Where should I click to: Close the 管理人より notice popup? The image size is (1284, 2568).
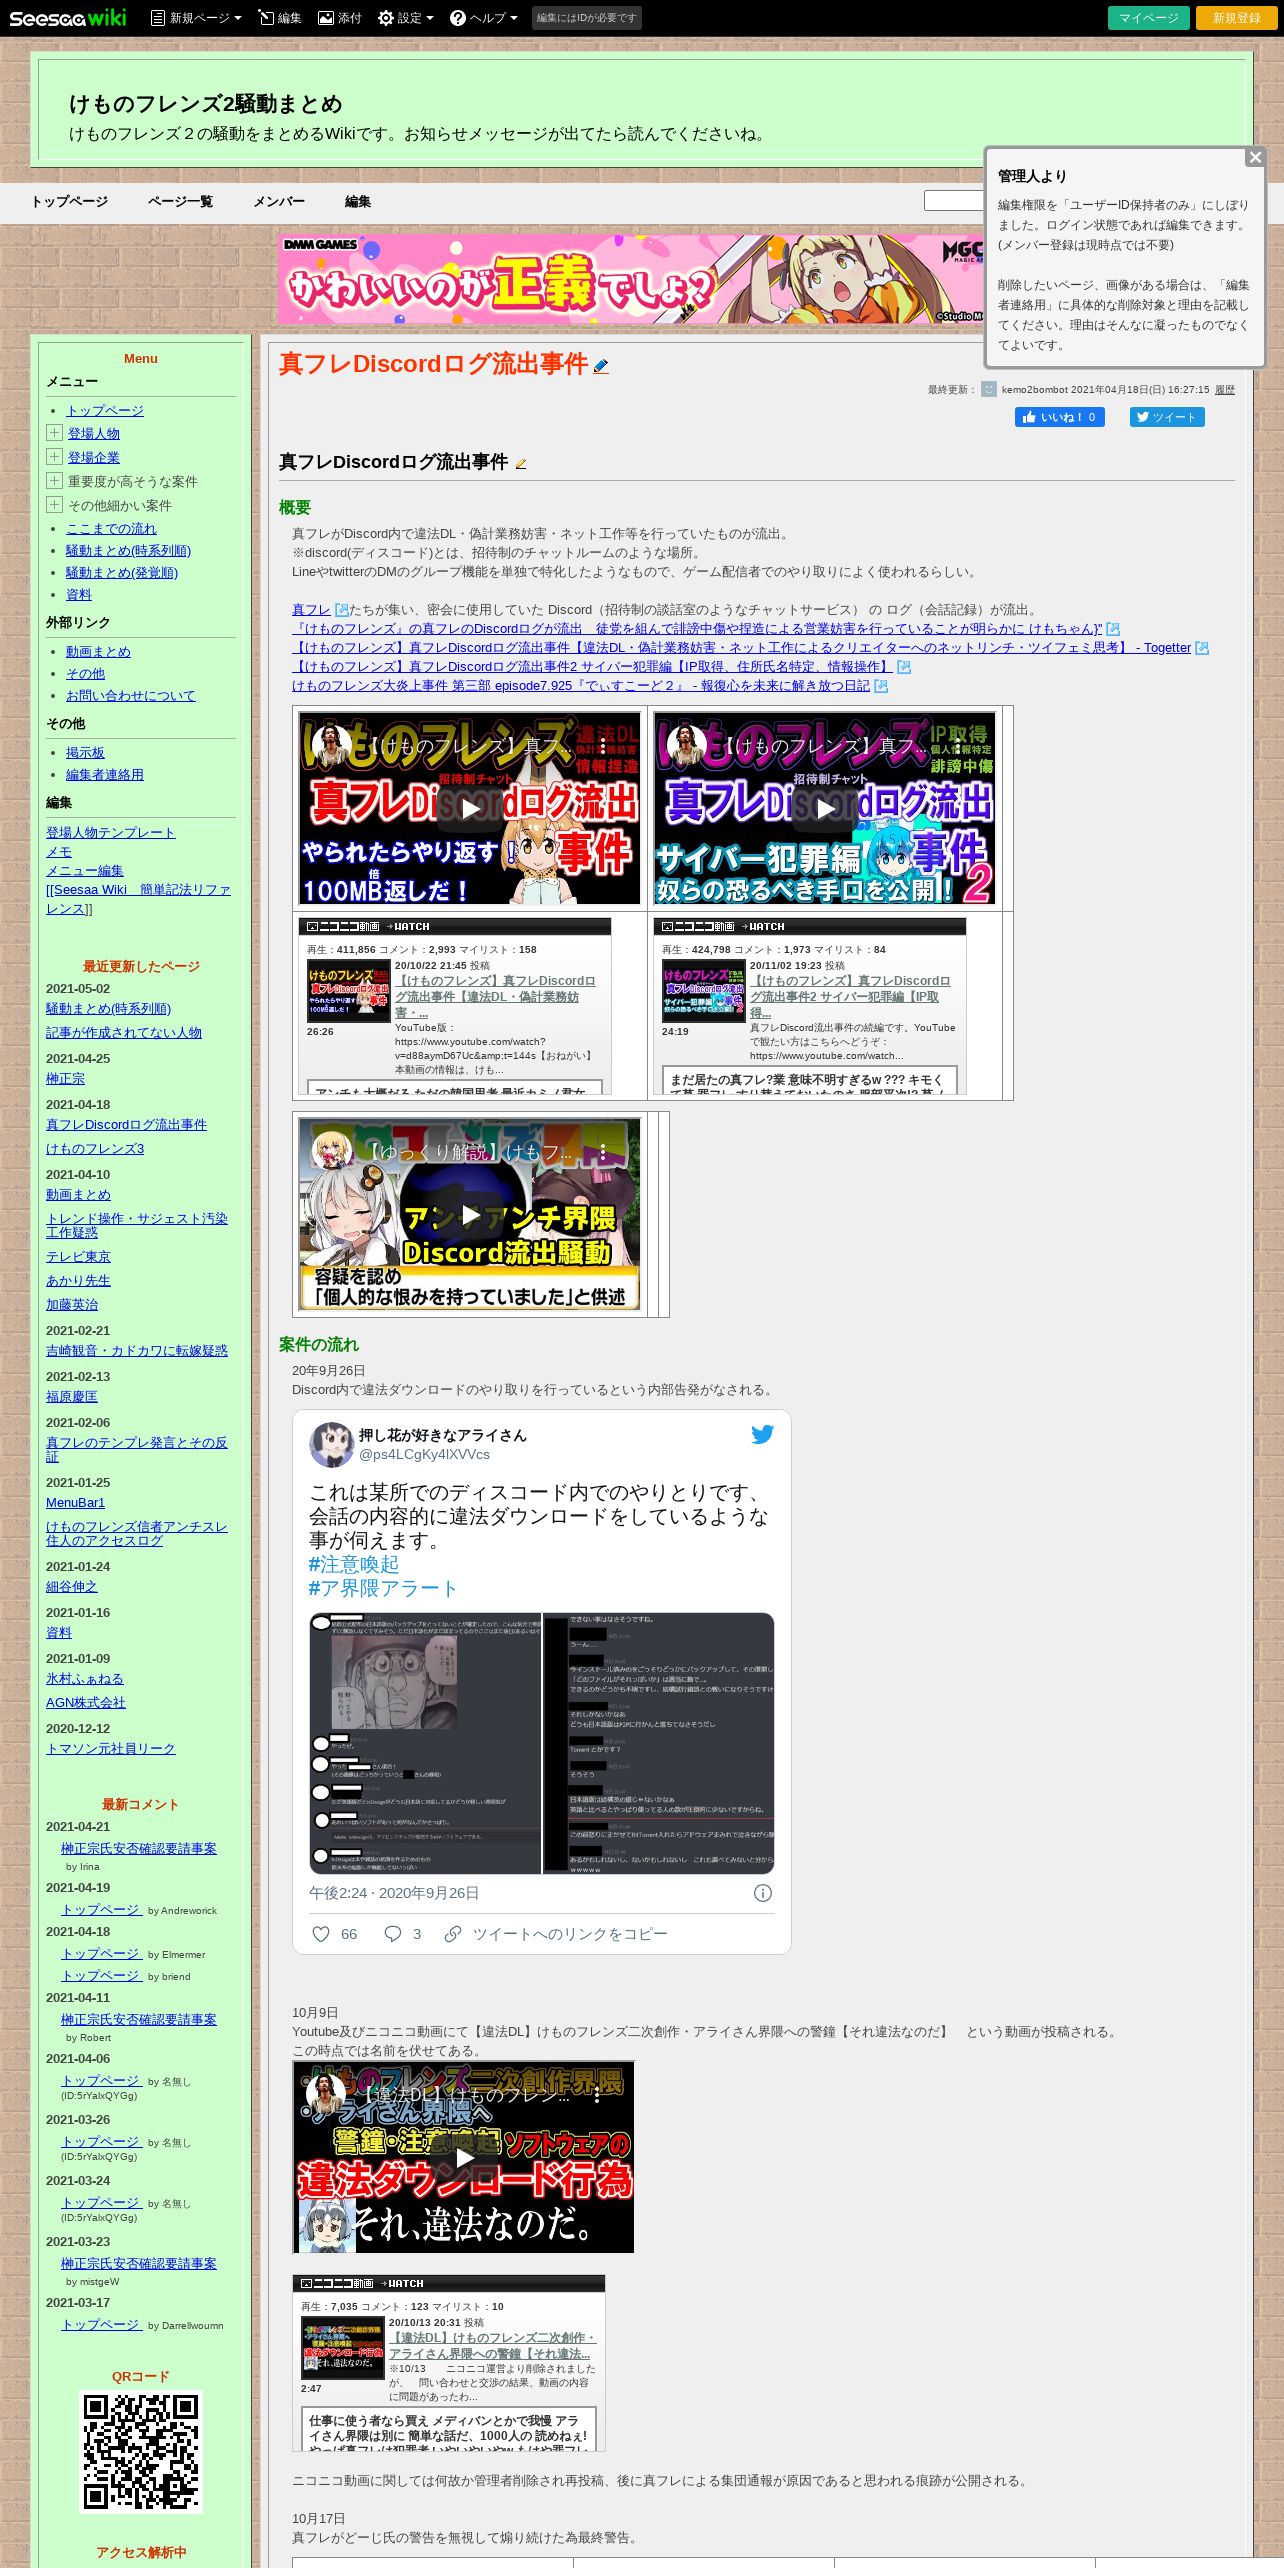[1255, 157]
